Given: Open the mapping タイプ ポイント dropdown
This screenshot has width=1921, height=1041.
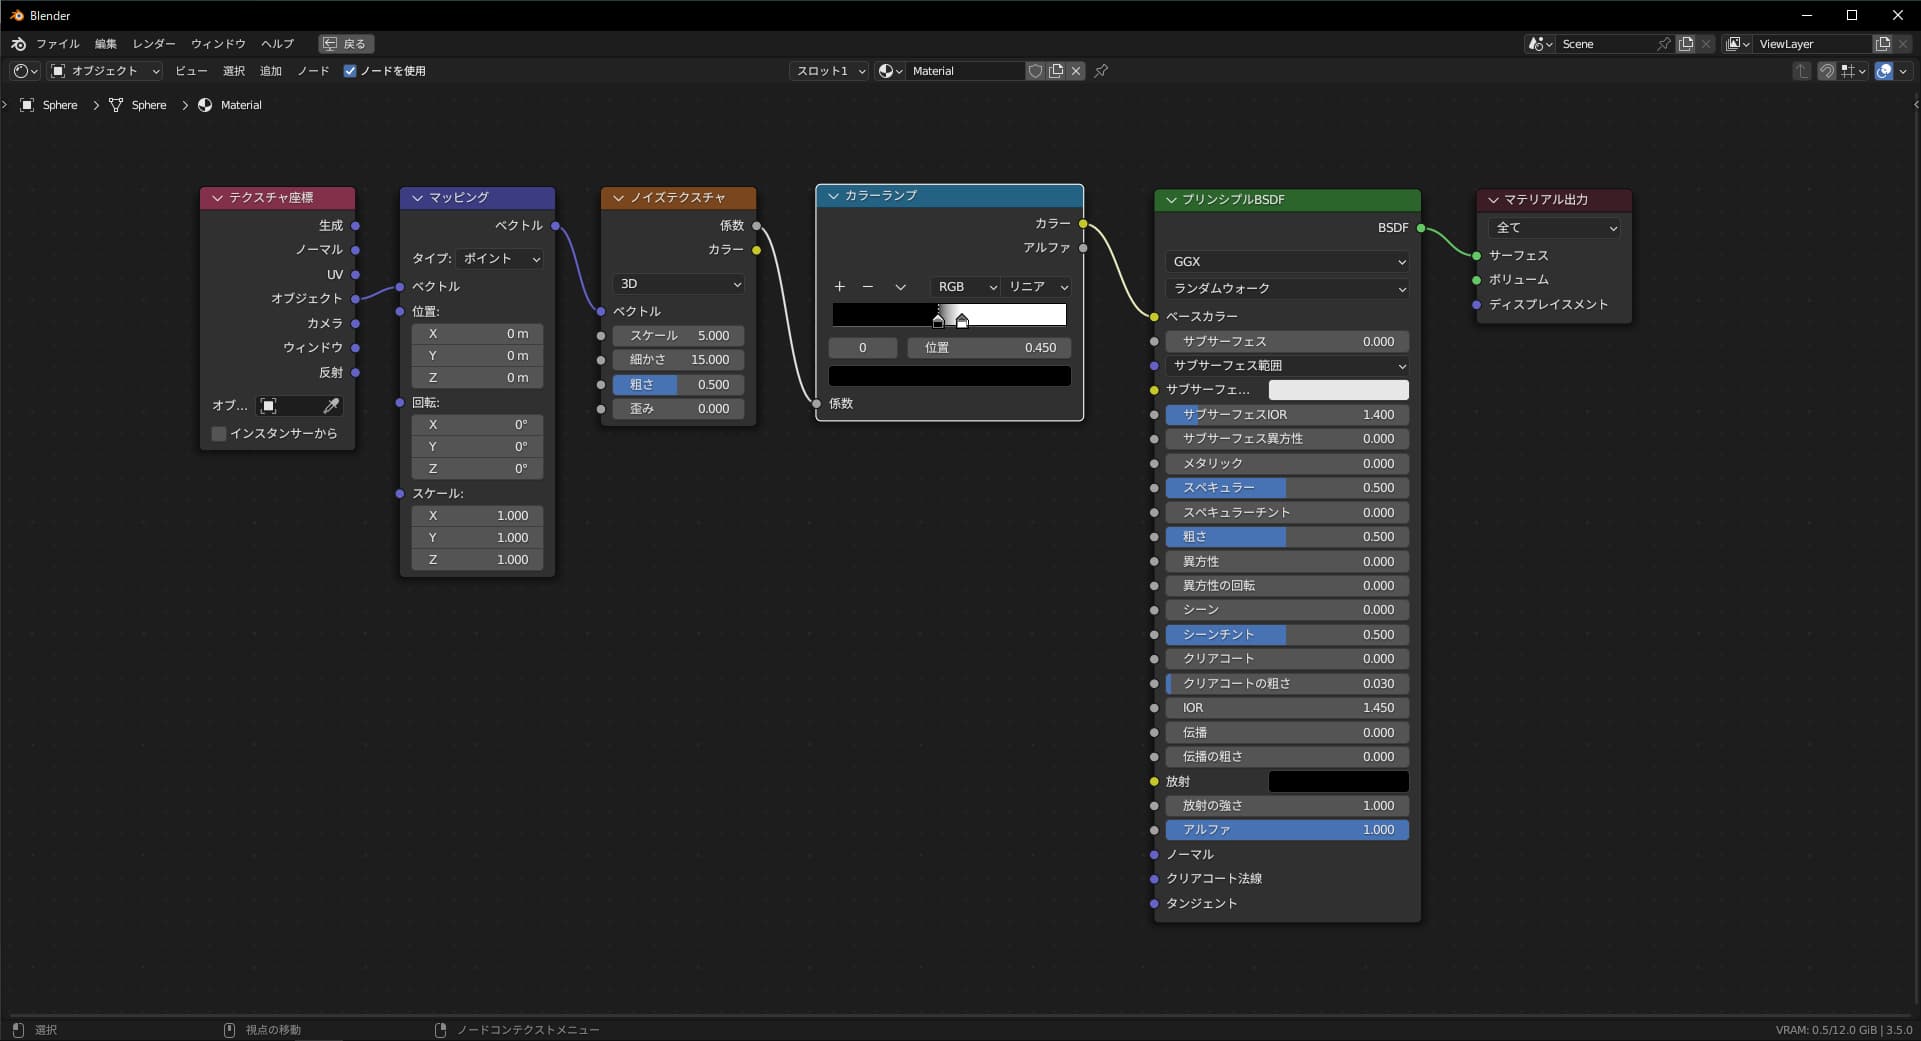Looking at the screenshot, I should tap(500, 259).
